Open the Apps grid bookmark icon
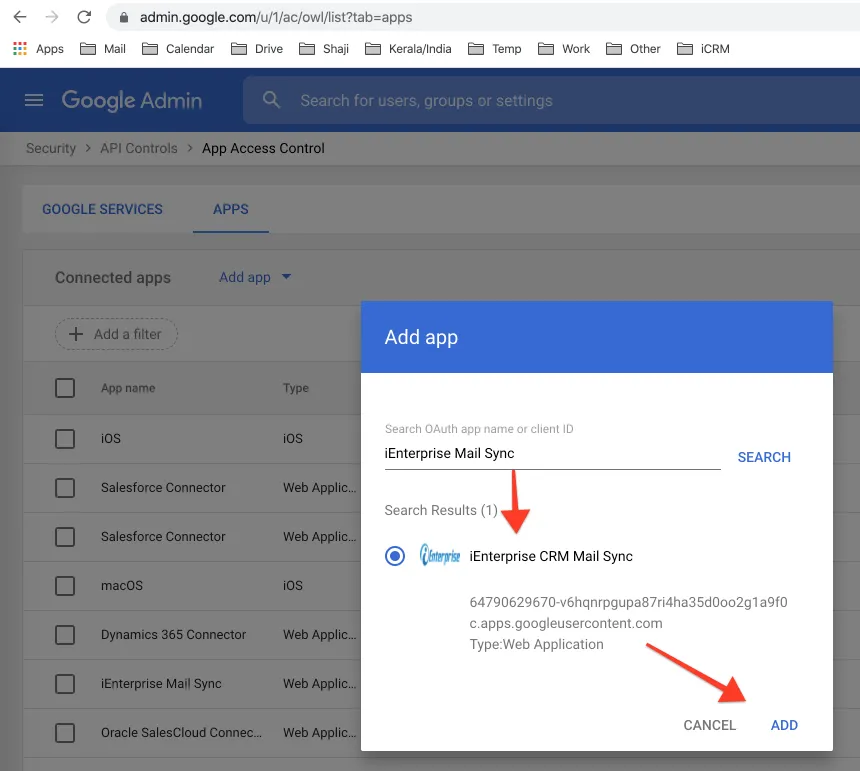The height and width of the screenshot is (771, 860). 20,49
